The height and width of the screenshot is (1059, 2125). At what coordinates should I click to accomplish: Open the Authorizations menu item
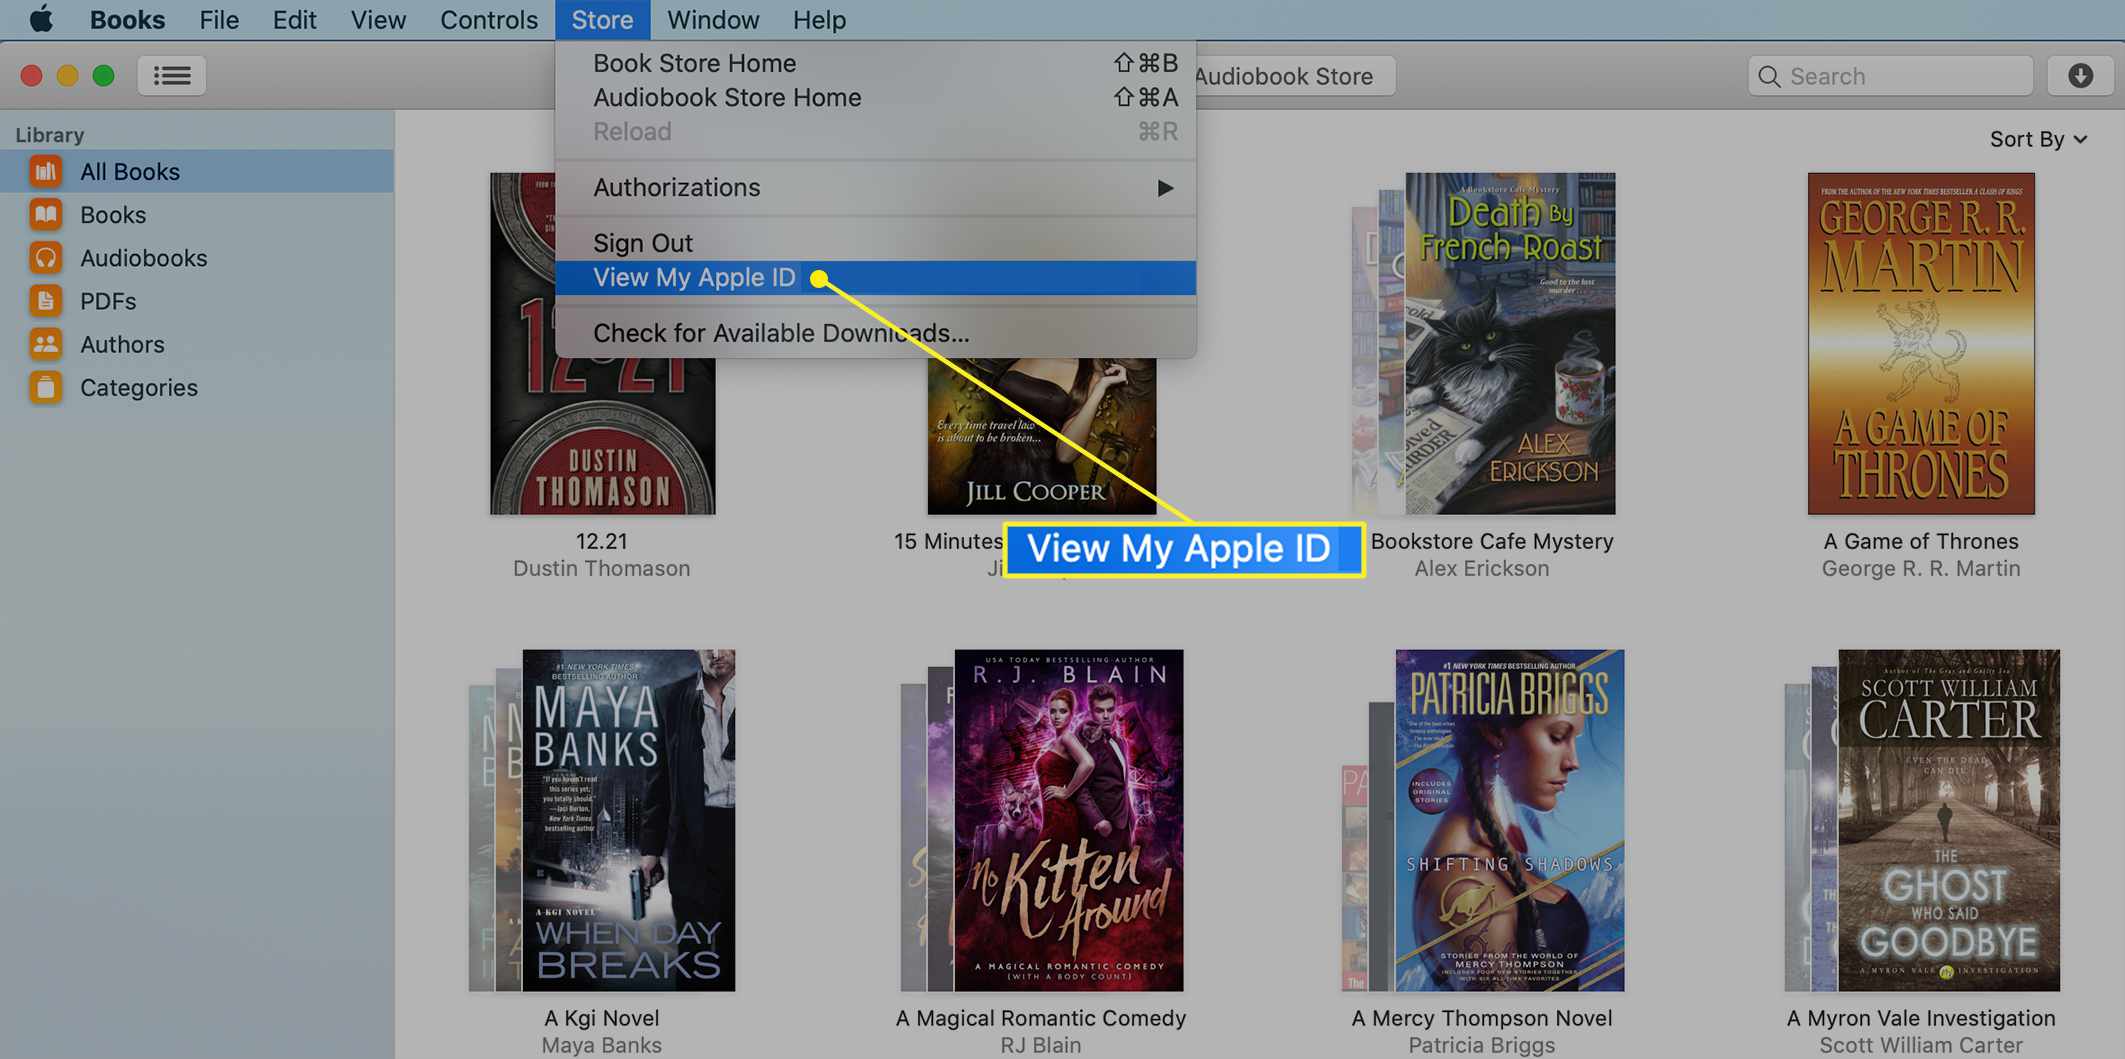coord(875,188)
